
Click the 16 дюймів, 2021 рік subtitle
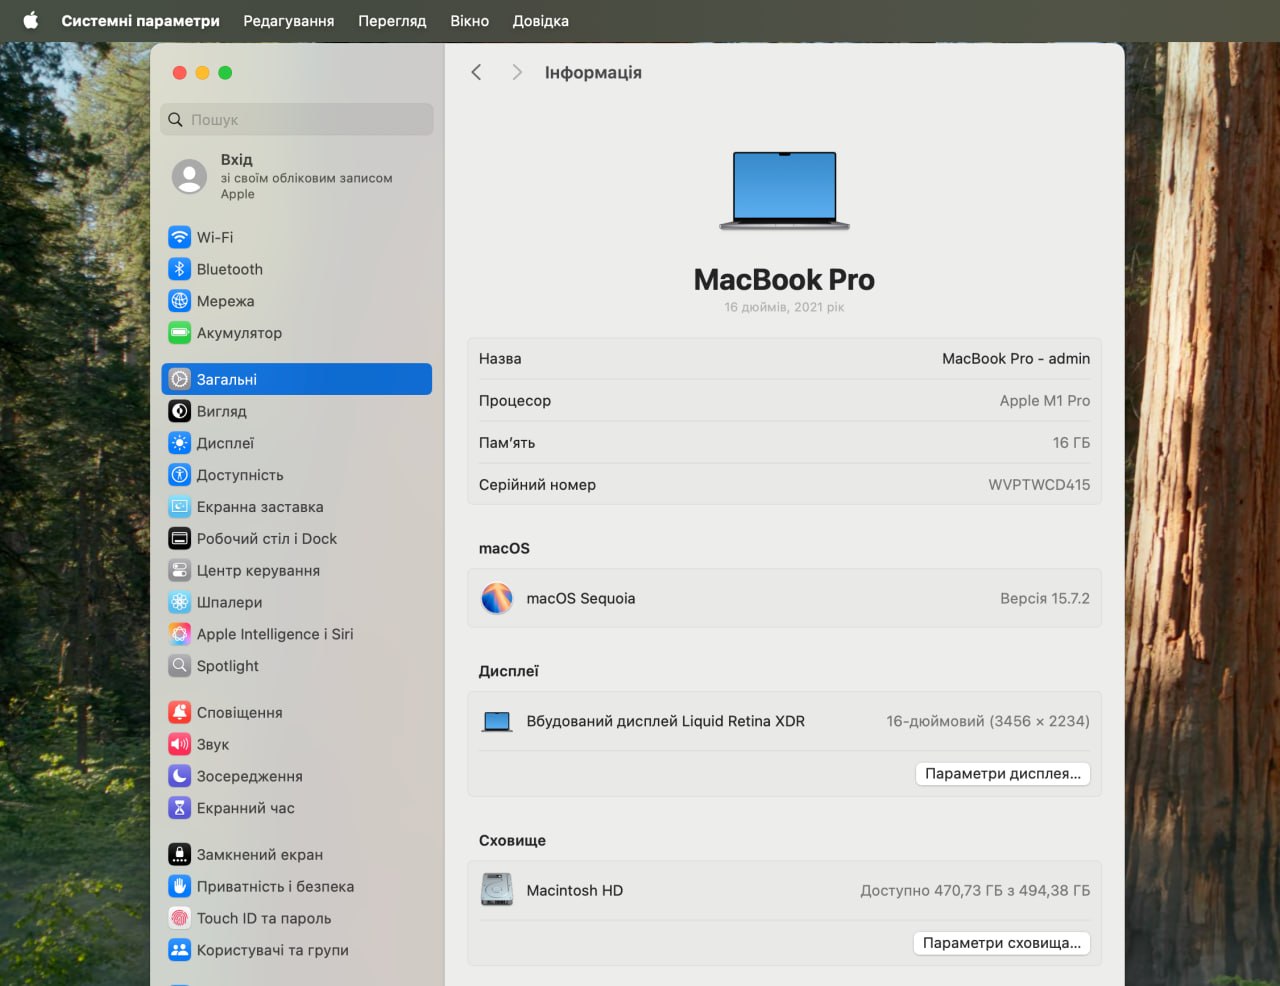point(784,307)
